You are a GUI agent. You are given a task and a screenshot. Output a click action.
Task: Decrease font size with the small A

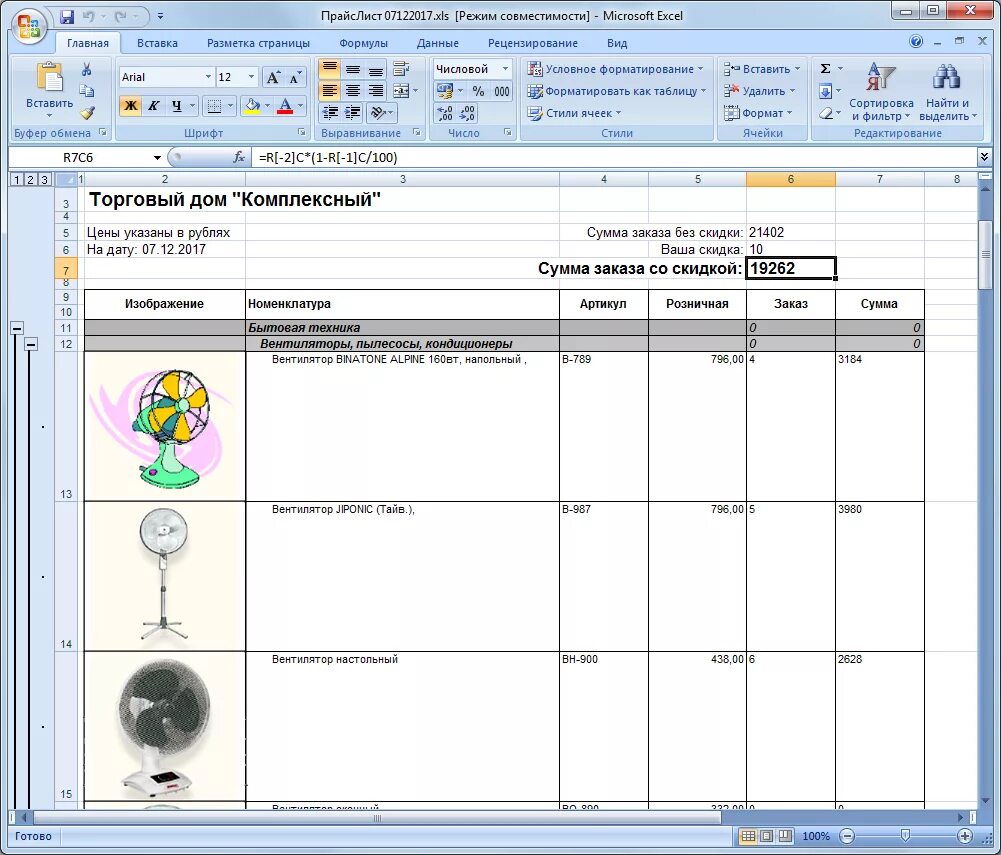(294, 77)
